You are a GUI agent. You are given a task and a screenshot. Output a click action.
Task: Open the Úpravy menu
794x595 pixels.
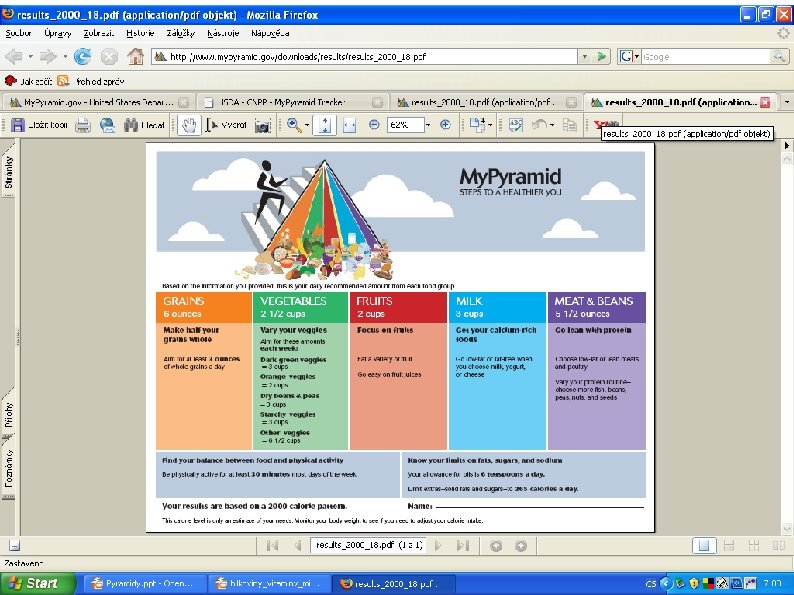[x=57, y=33]
